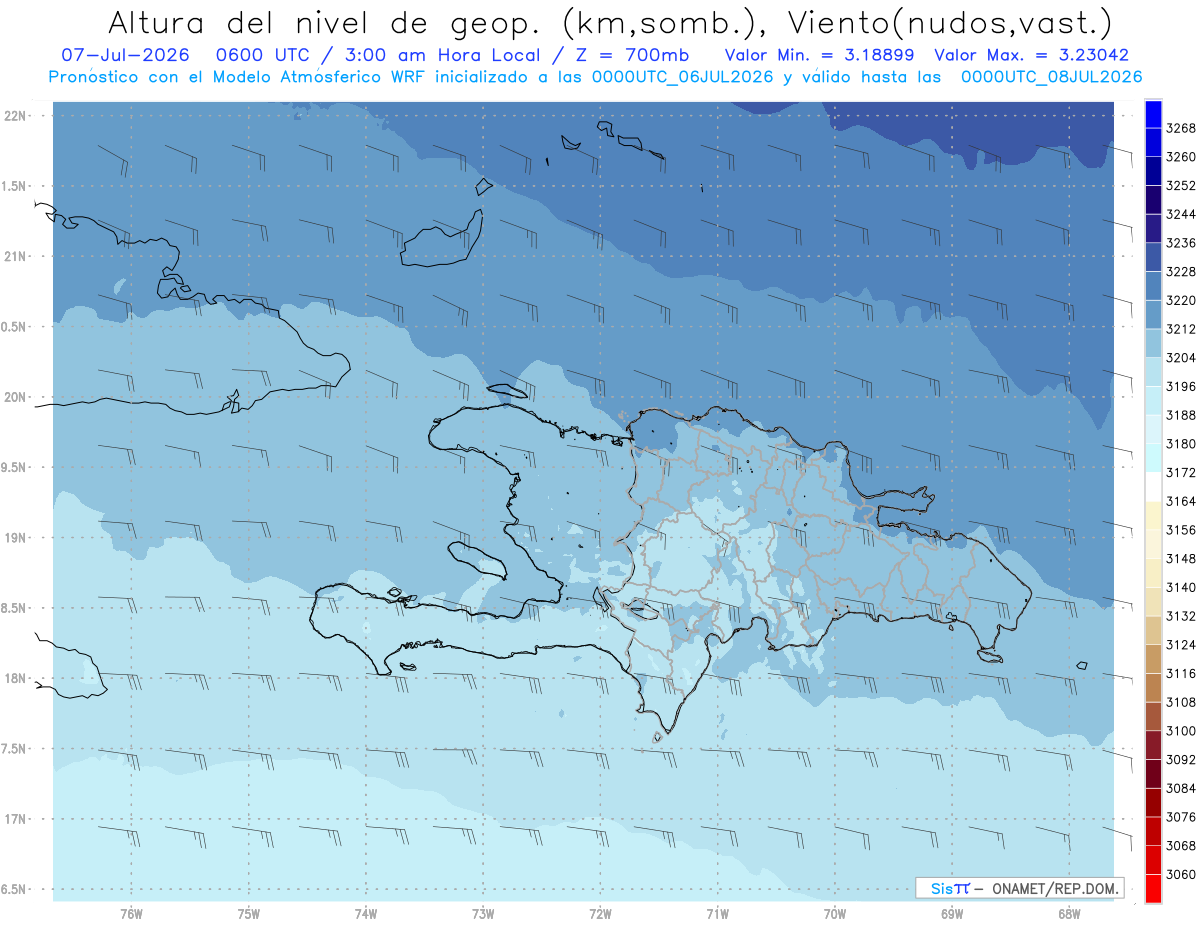Click the '3244' colorbar value
This screenshot has height=927, width=1200.
tap(1181, 214)
